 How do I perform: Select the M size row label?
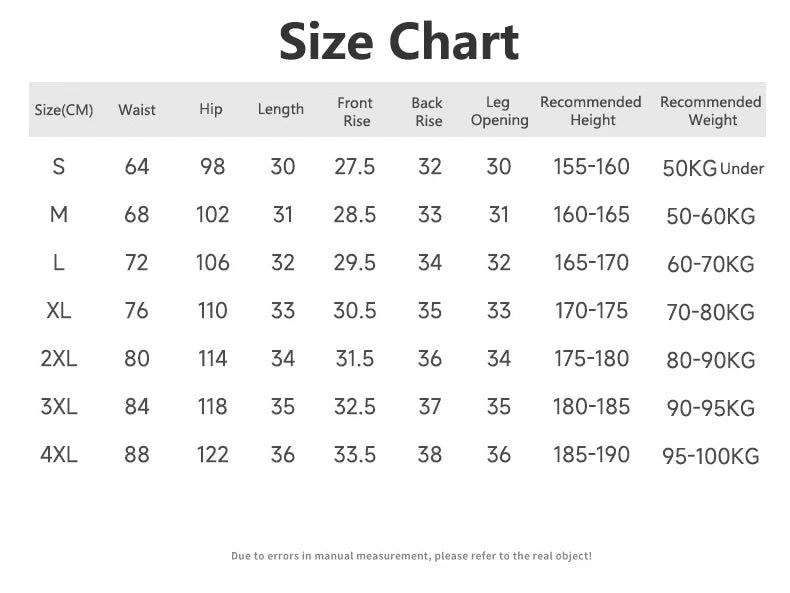coord(59,215)
